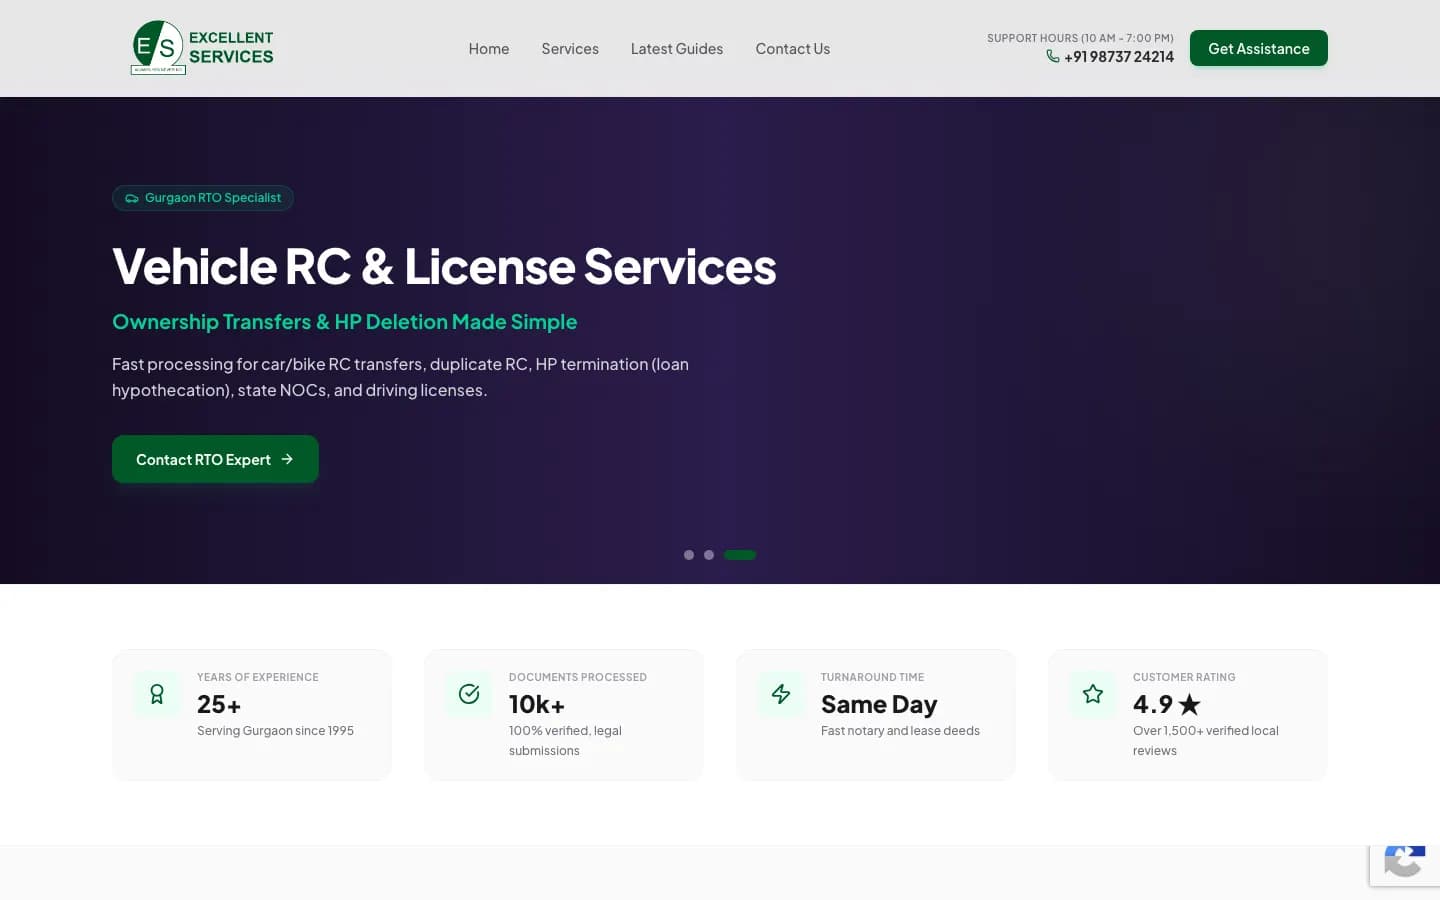Click the Get Assistance button
Image resolution: width=1440 pixels, height=900 pixels.
coord(1259,48)
